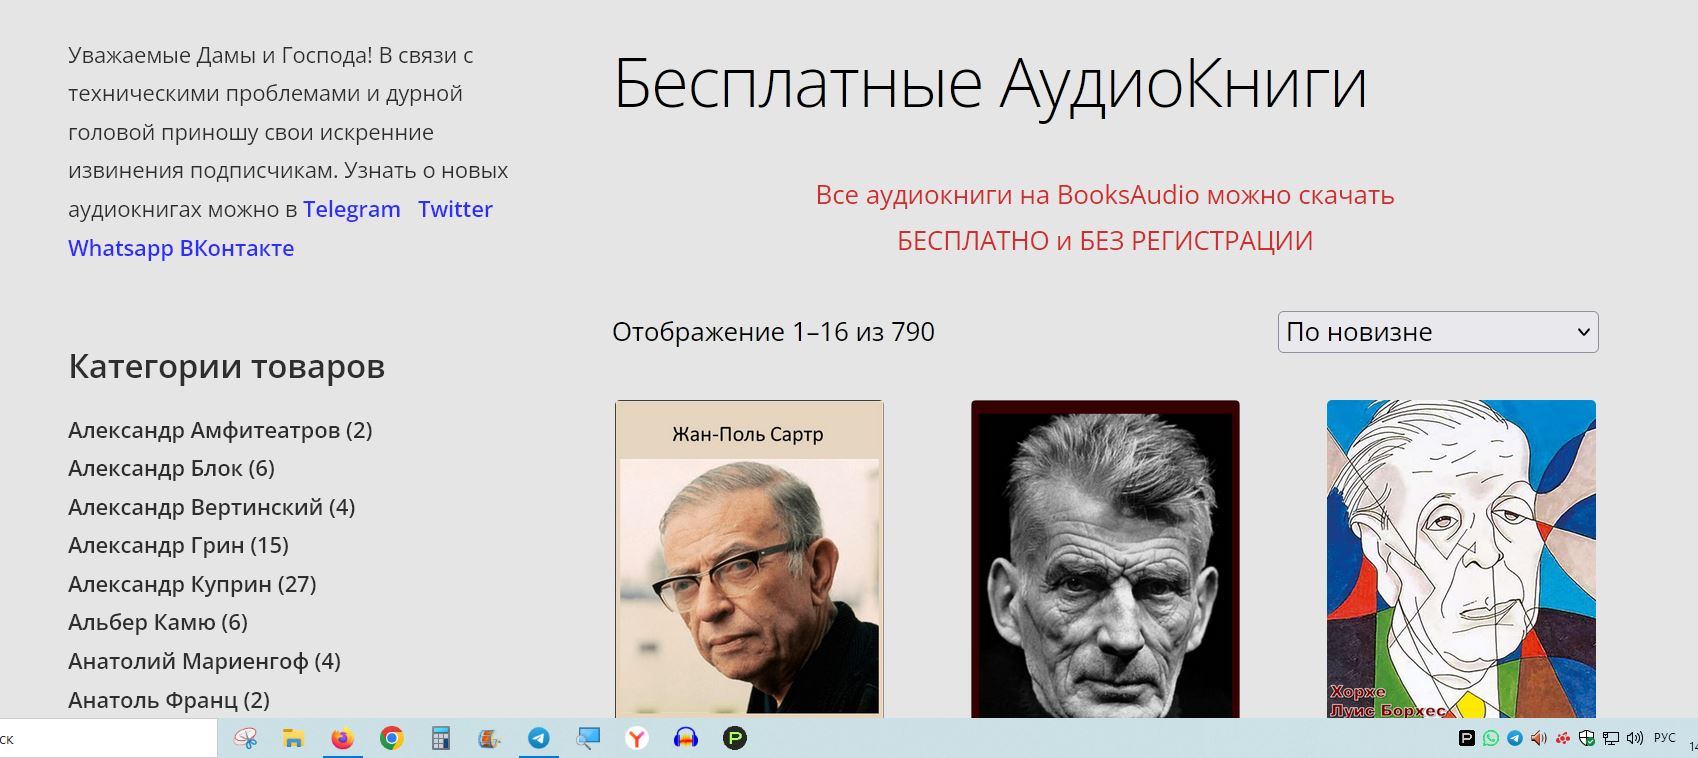
Task: Click the БЕСПЛАТНО и БЕЗ РЕГИСТРАЦИИ red text
Action: (1105, 241)
